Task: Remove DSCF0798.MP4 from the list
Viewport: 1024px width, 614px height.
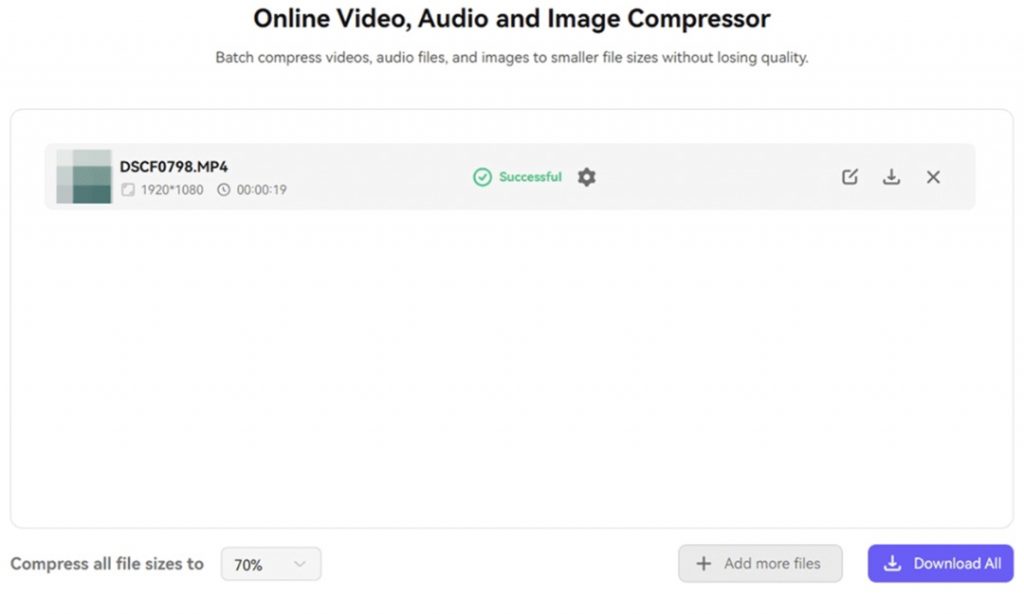Action: click(933, 177)
